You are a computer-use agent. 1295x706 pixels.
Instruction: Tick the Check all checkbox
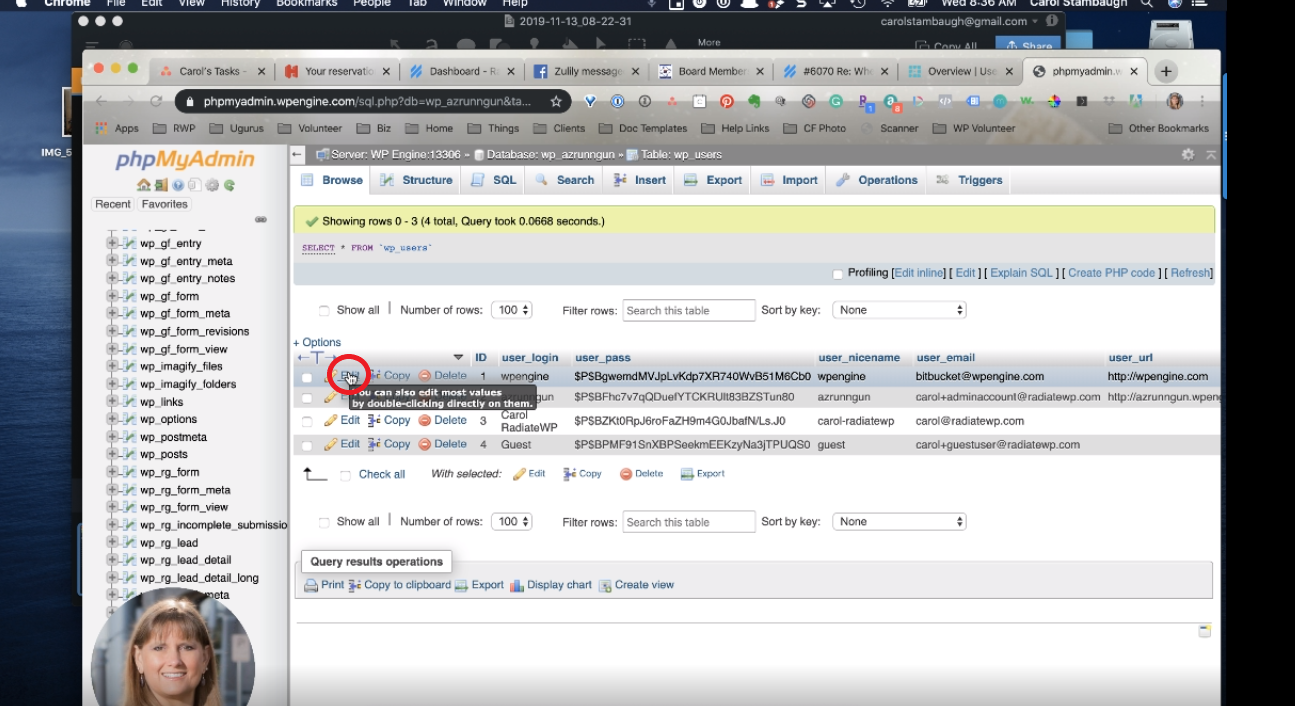point(345,475)
